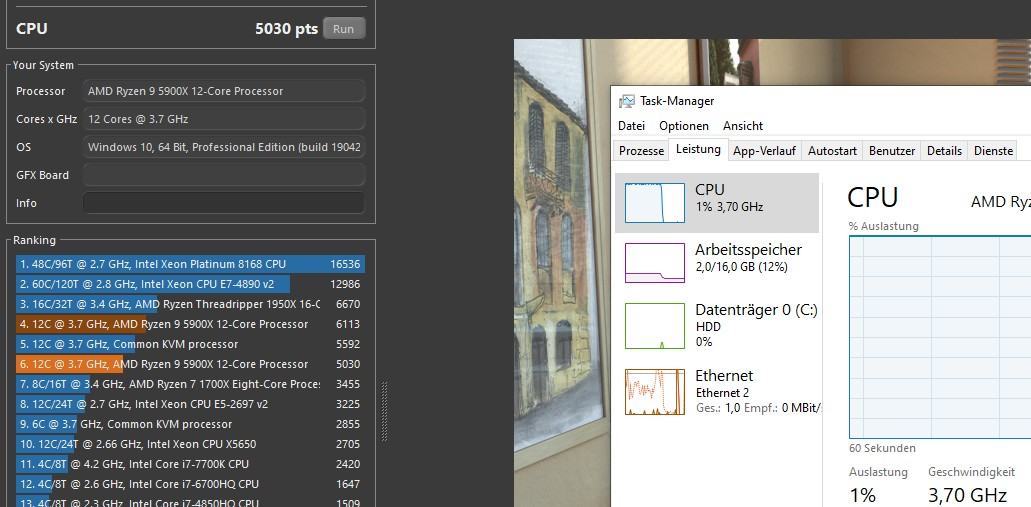
Task: Select ranking row 9 Common KVM processor 2855
Action: coord(190,424)
